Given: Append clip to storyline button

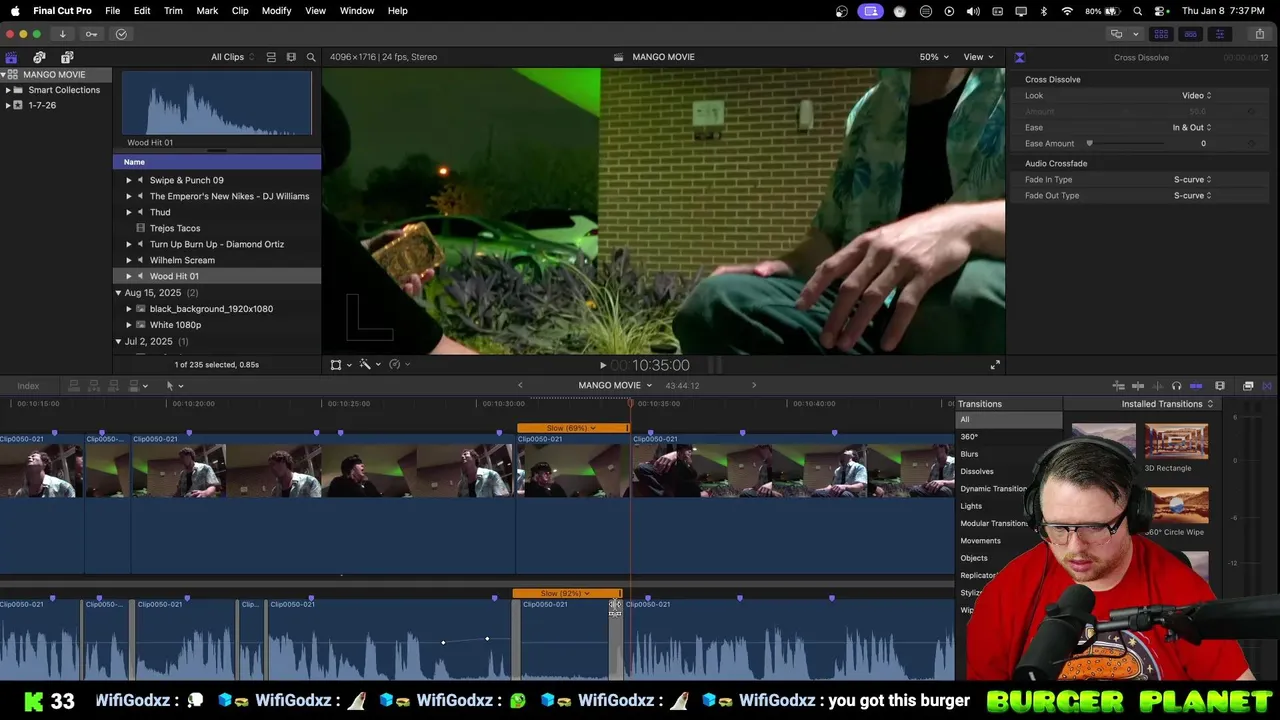Looking at the screenshot, I should coord(113,386).
